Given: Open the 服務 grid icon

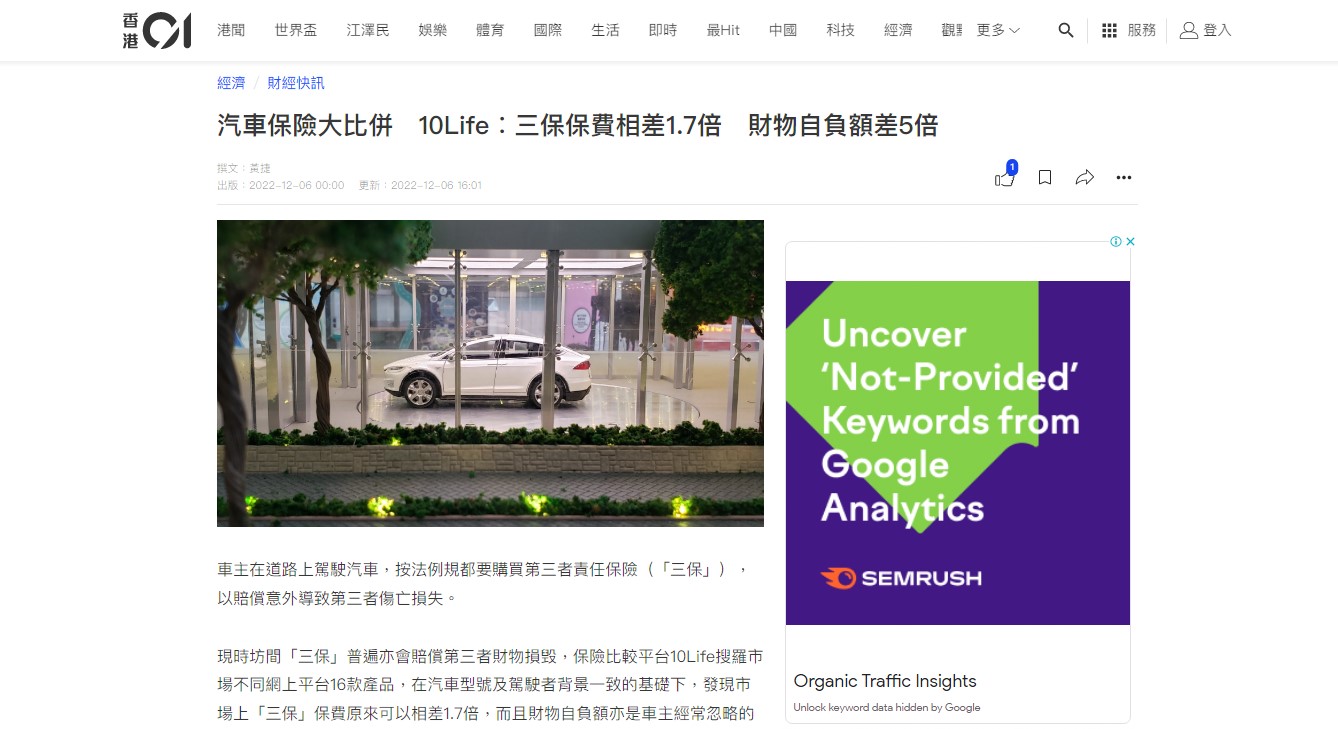Looking at the screenshot, I should (1109, 31).
